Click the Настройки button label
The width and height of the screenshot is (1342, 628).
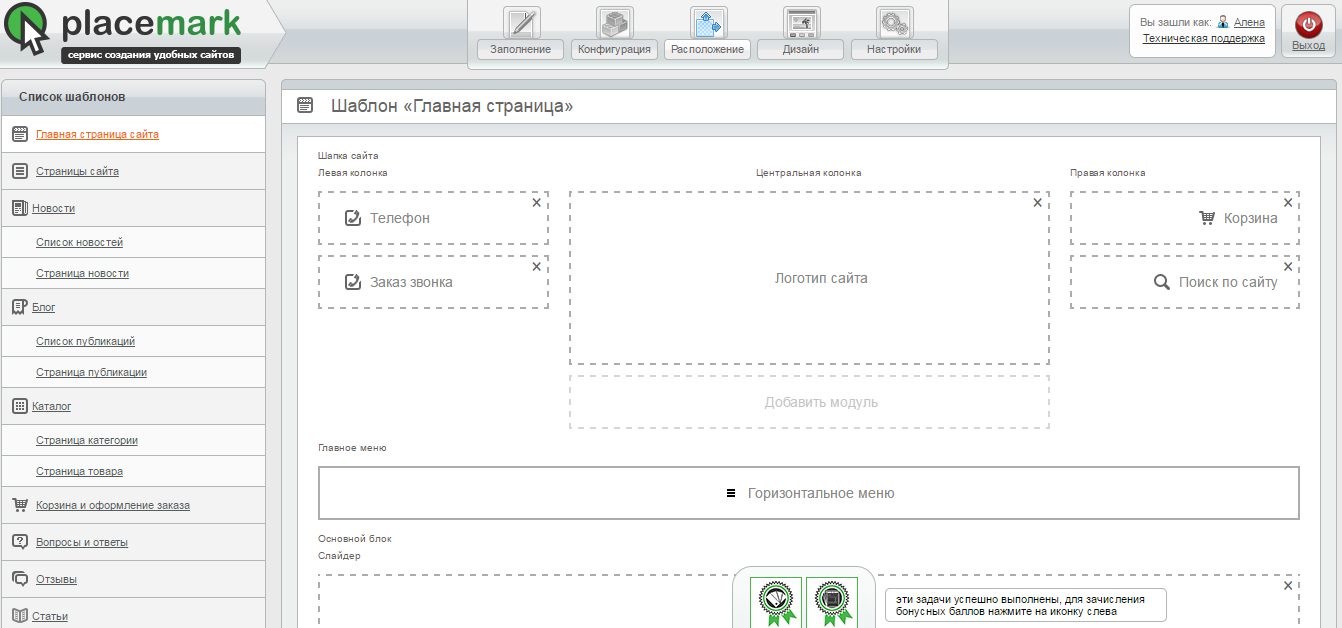click(895, 50)
